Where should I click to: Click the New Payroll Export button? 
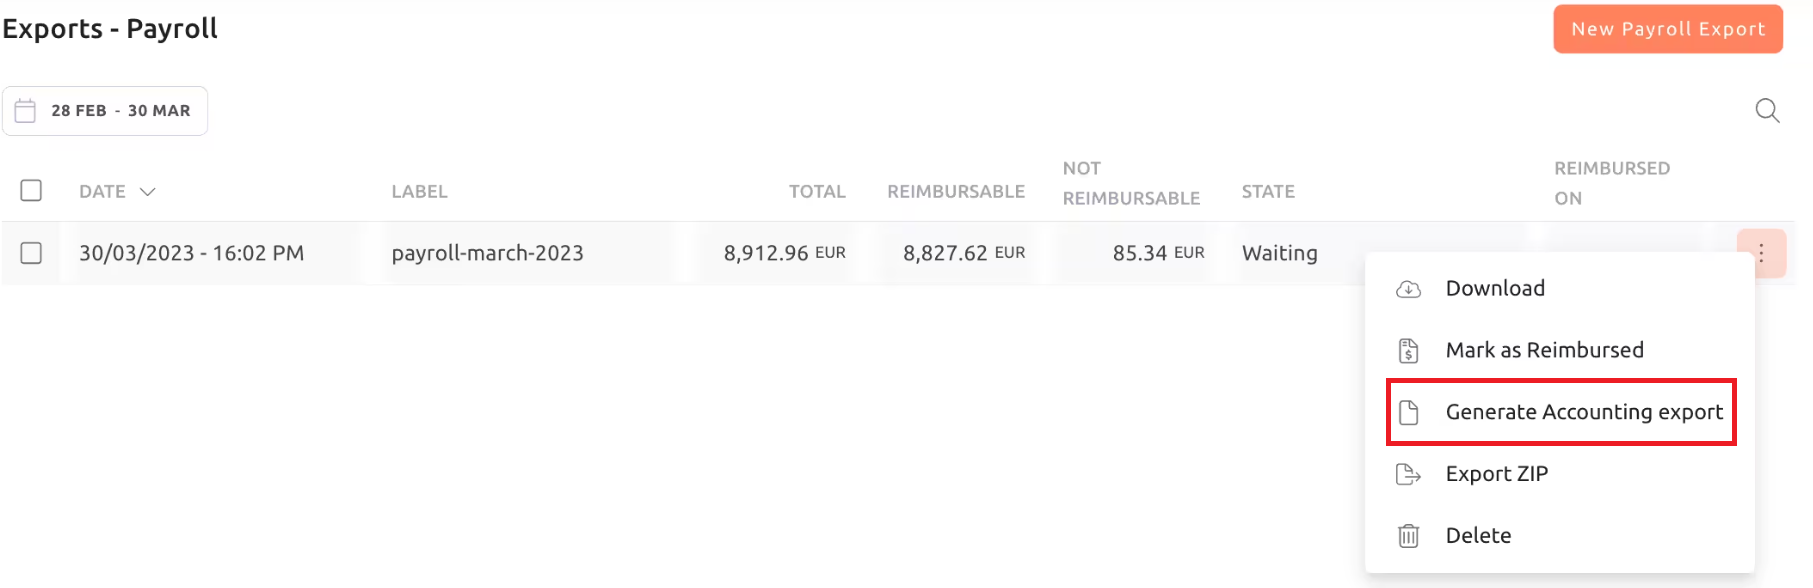(1668, 29)
